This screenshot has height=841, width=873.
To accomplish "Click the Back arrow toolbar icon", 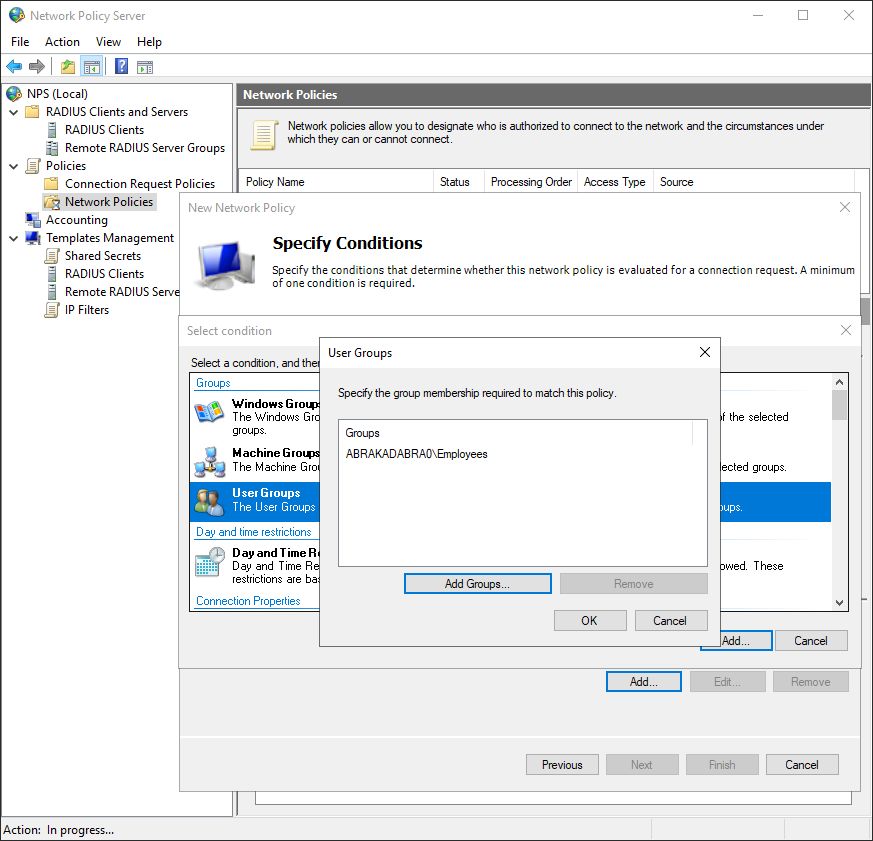I will (14, 67).
